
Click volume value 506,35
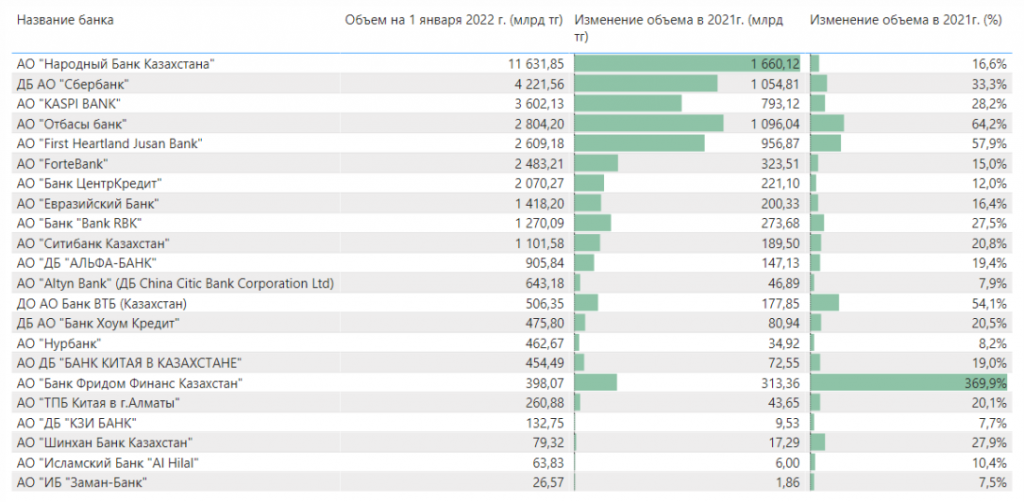(544, 304)
